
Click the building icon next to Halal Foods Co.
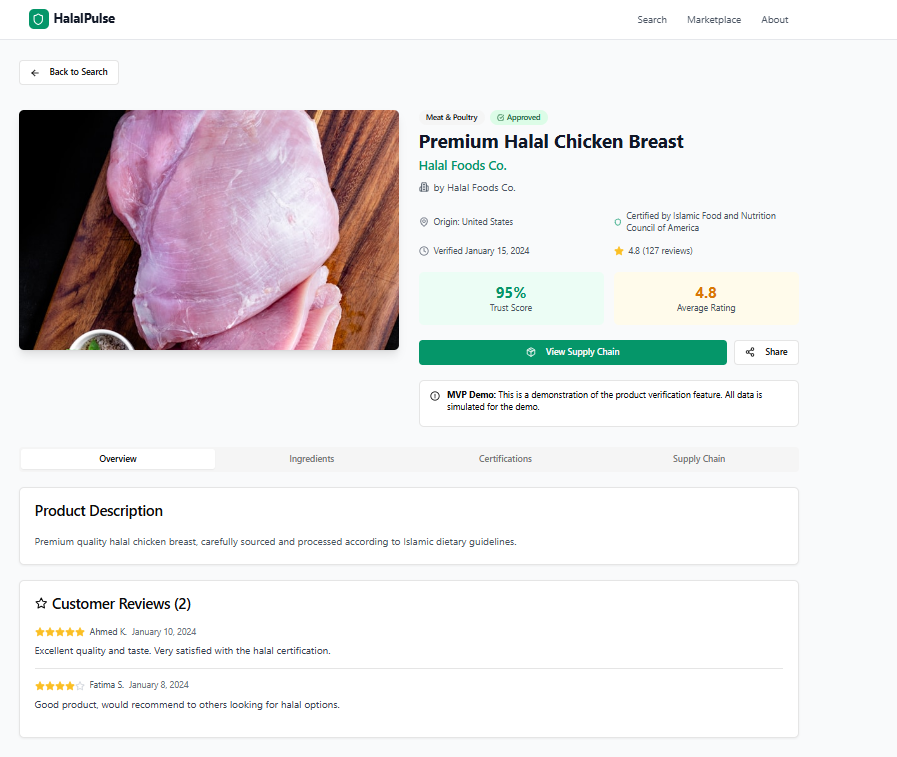pos(424,187)
